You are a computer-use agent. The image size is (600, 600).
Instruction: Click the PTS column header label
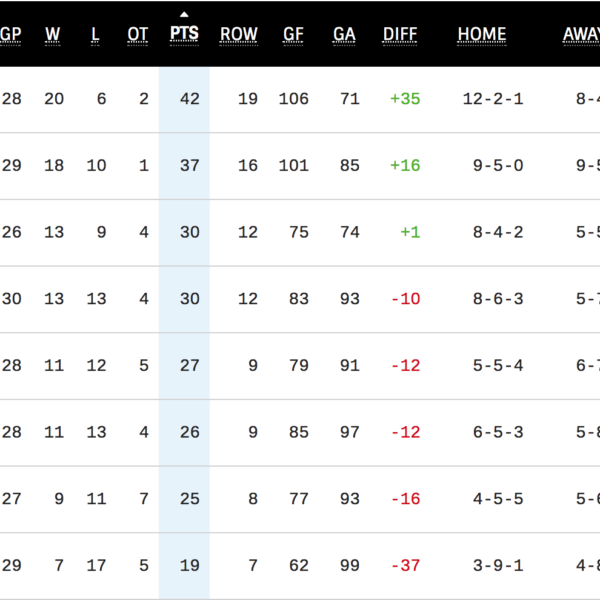click(x=184, y=34)
